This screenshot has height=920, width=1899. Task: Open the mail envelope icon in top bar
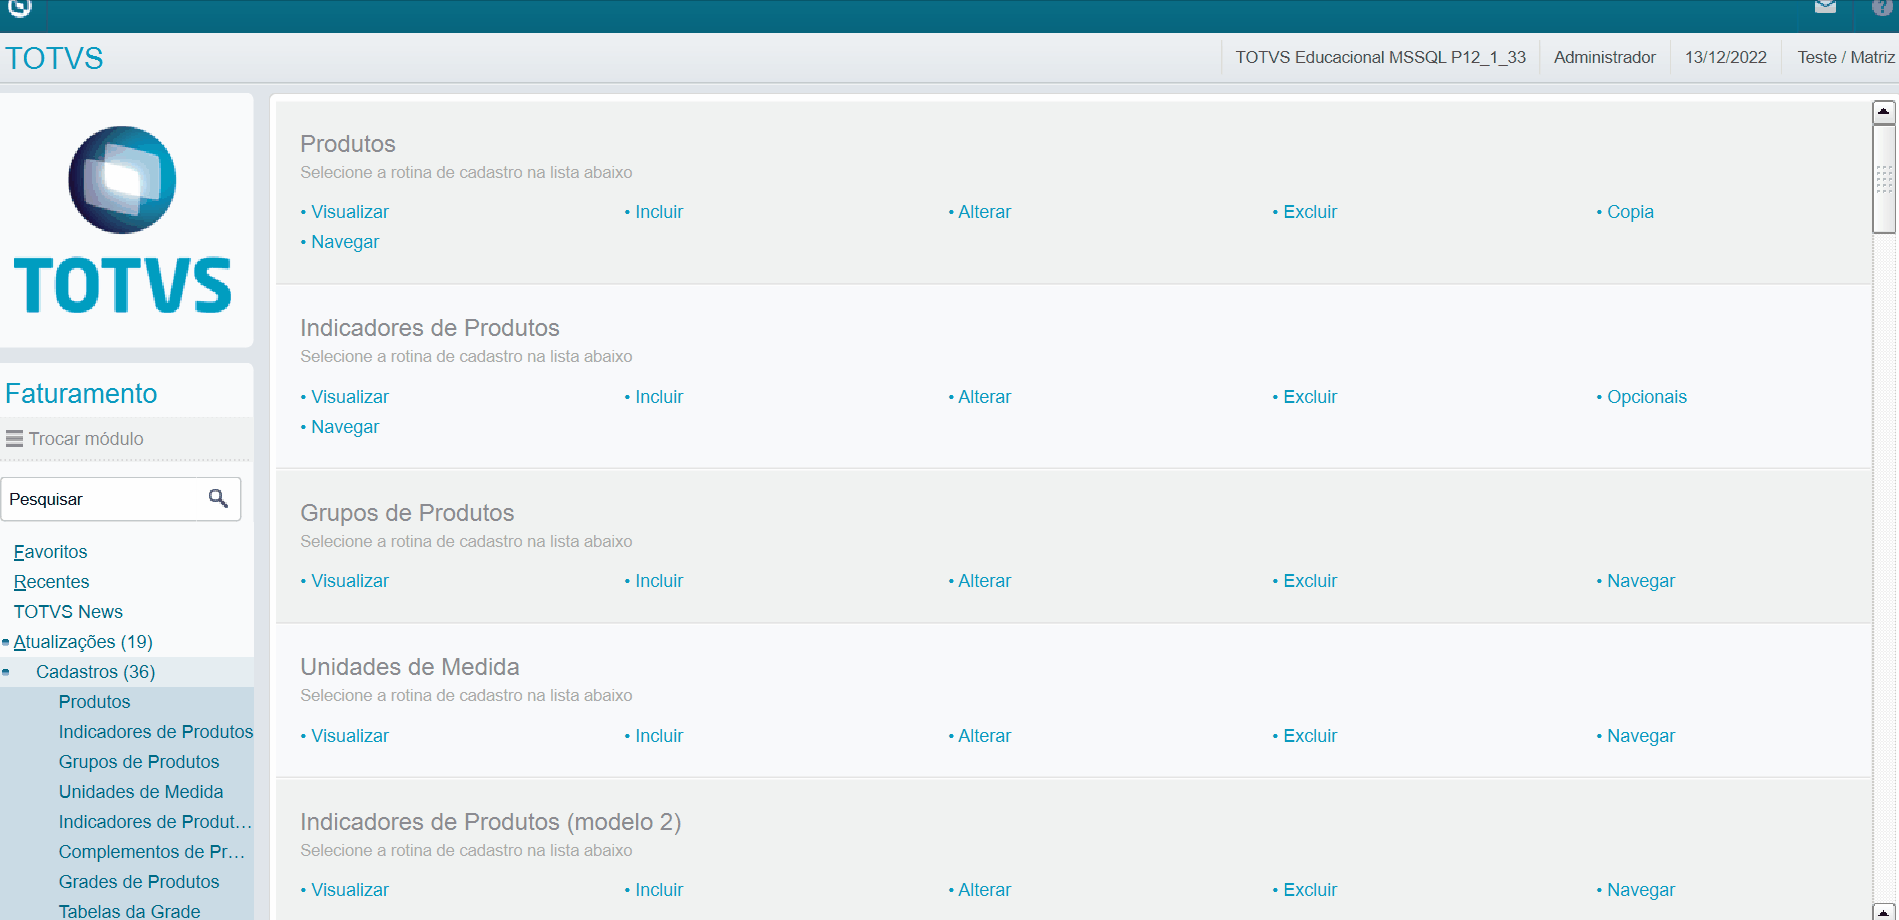click(x=1825, y=7)
